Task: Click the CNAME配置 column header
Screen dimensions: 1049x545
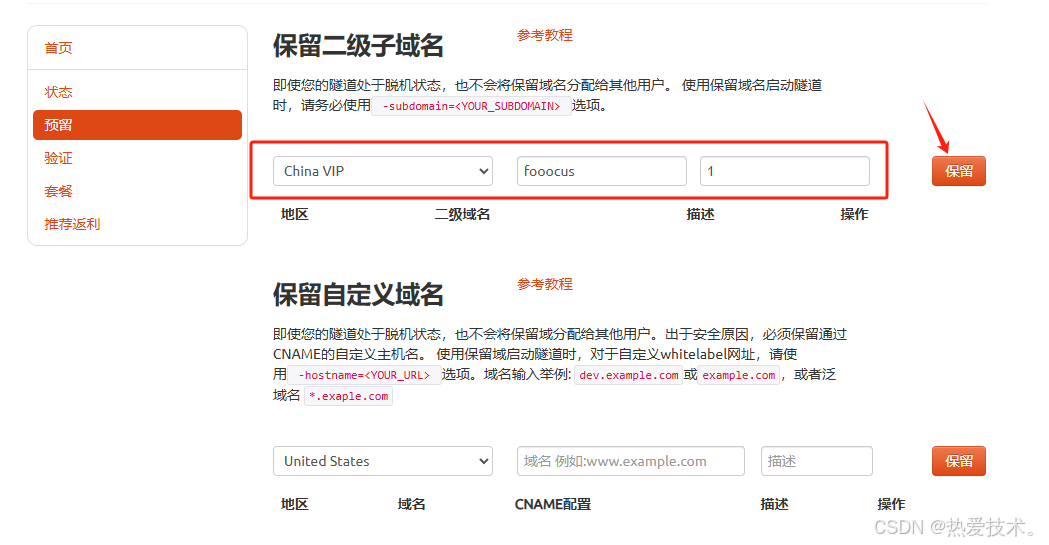Action: (553, 505)
